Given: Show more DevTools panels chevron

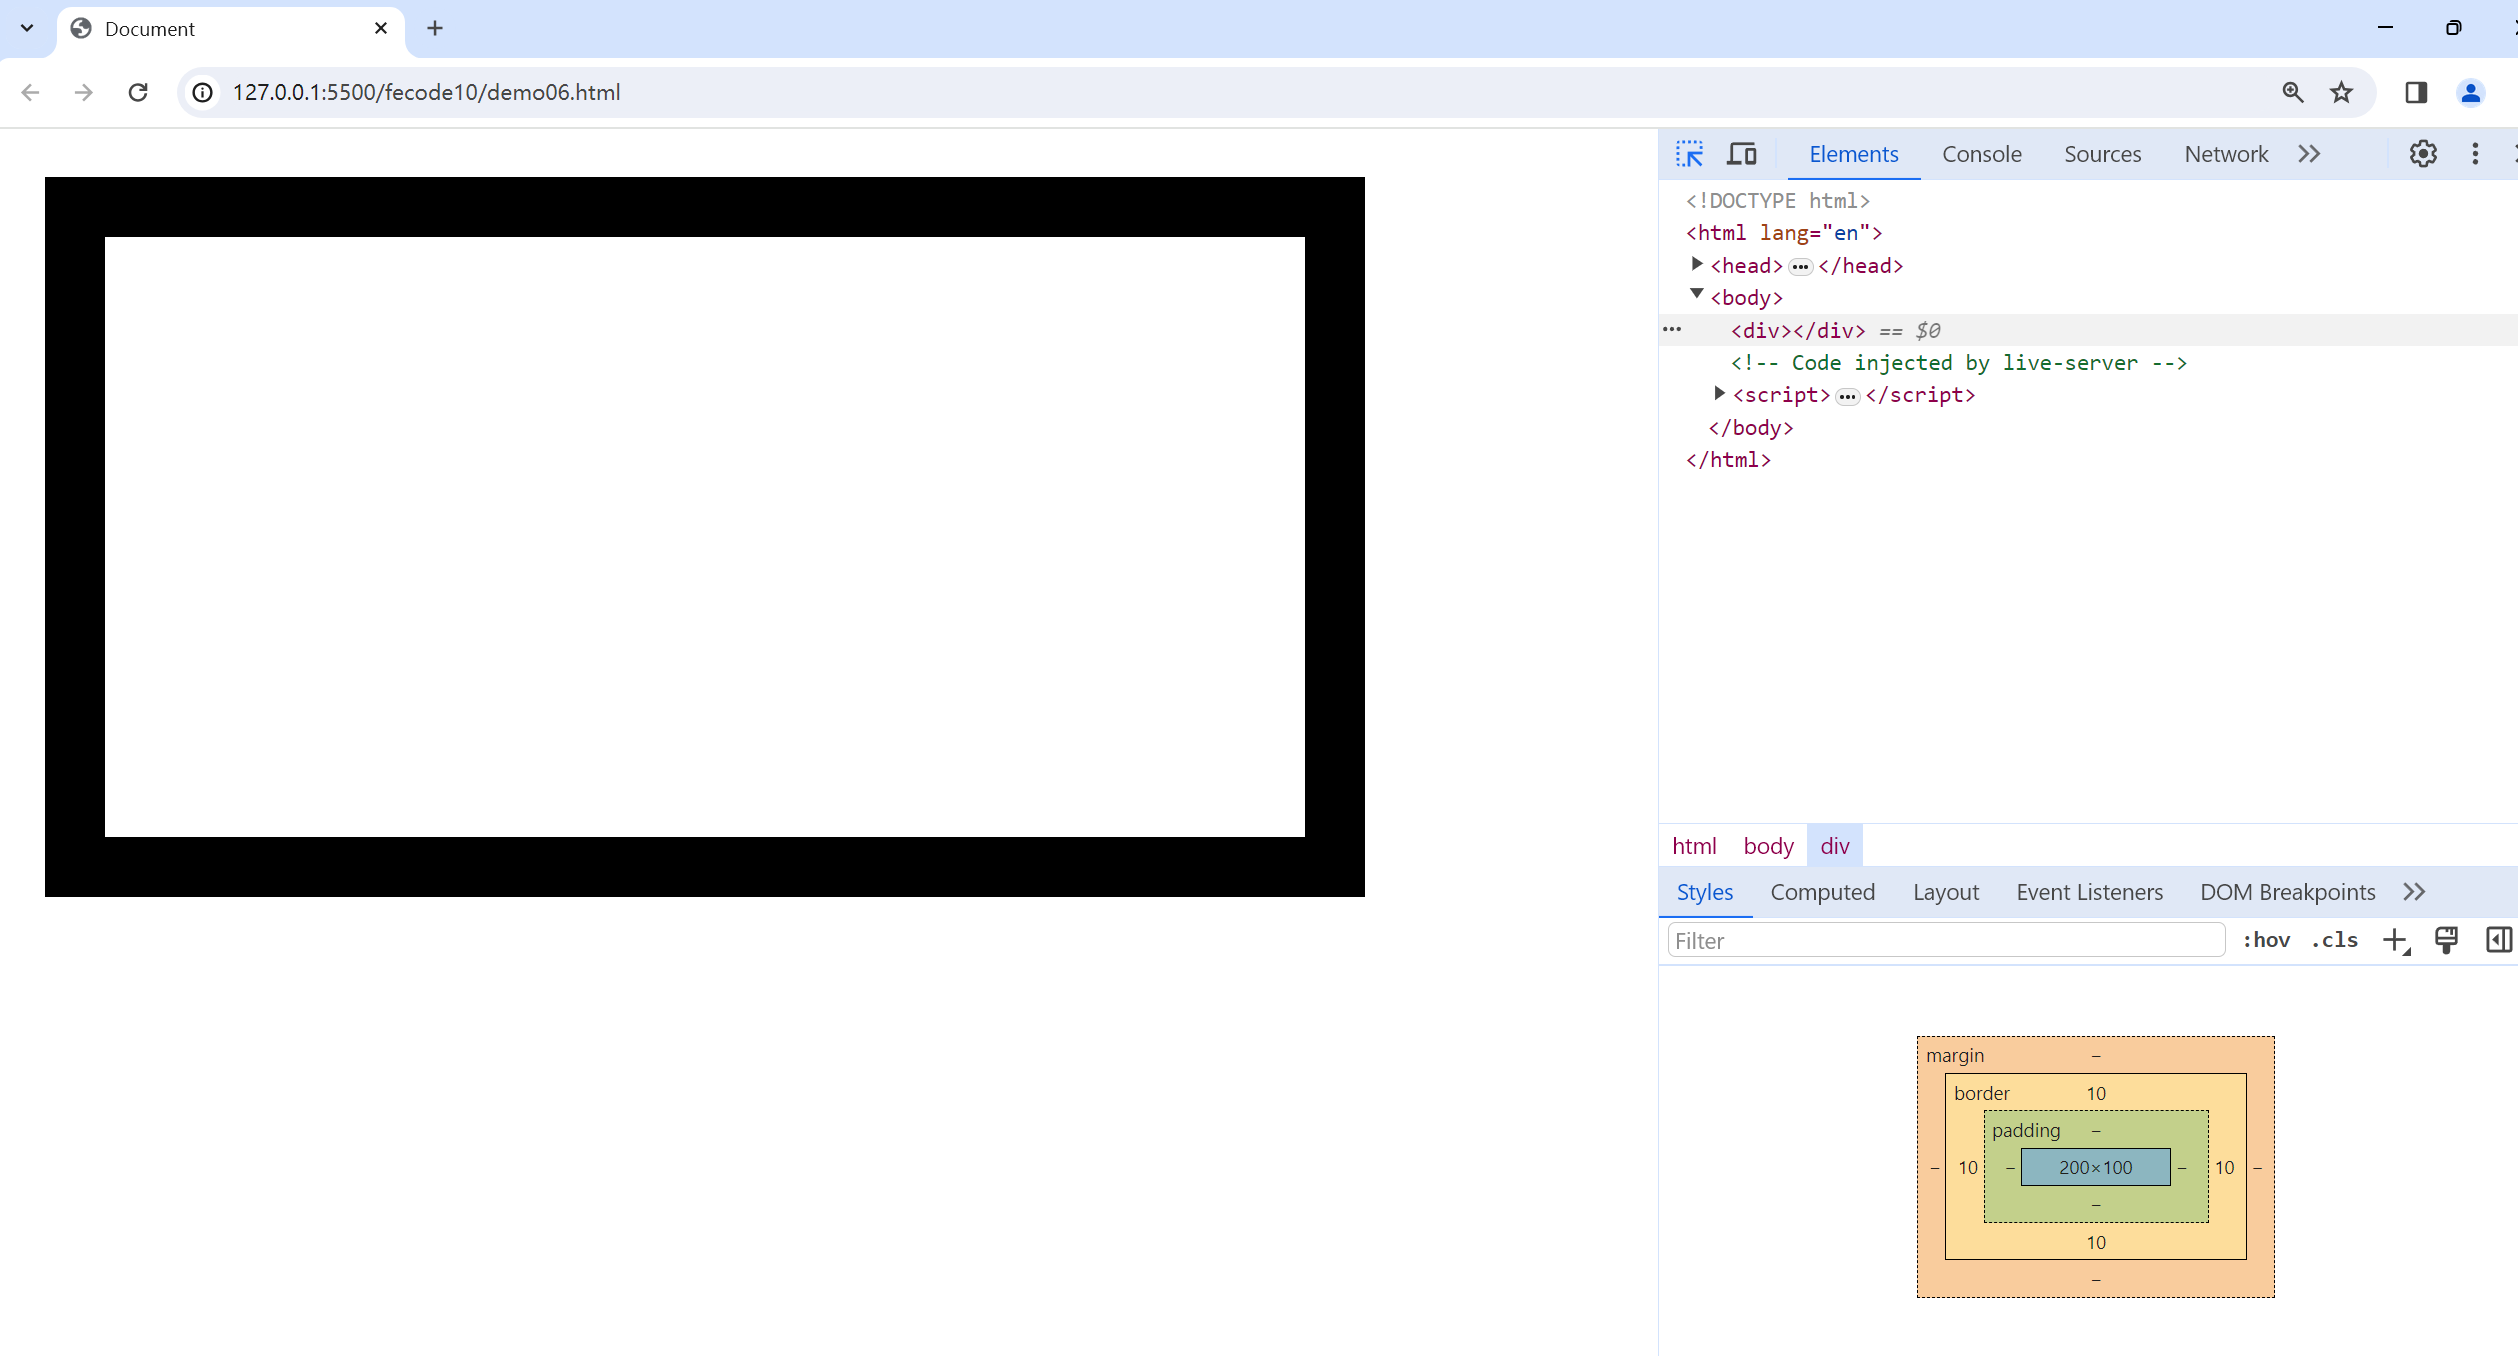Looking at the screenshot, I should [2309, 154].
